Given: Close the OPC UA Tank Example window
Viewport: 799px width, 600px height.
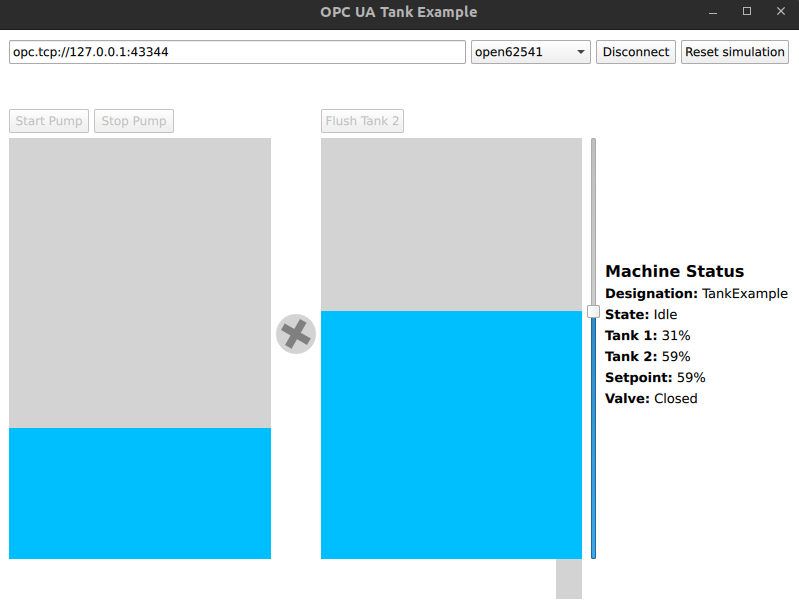Looking at the screenshot, I should click(779, 12).
